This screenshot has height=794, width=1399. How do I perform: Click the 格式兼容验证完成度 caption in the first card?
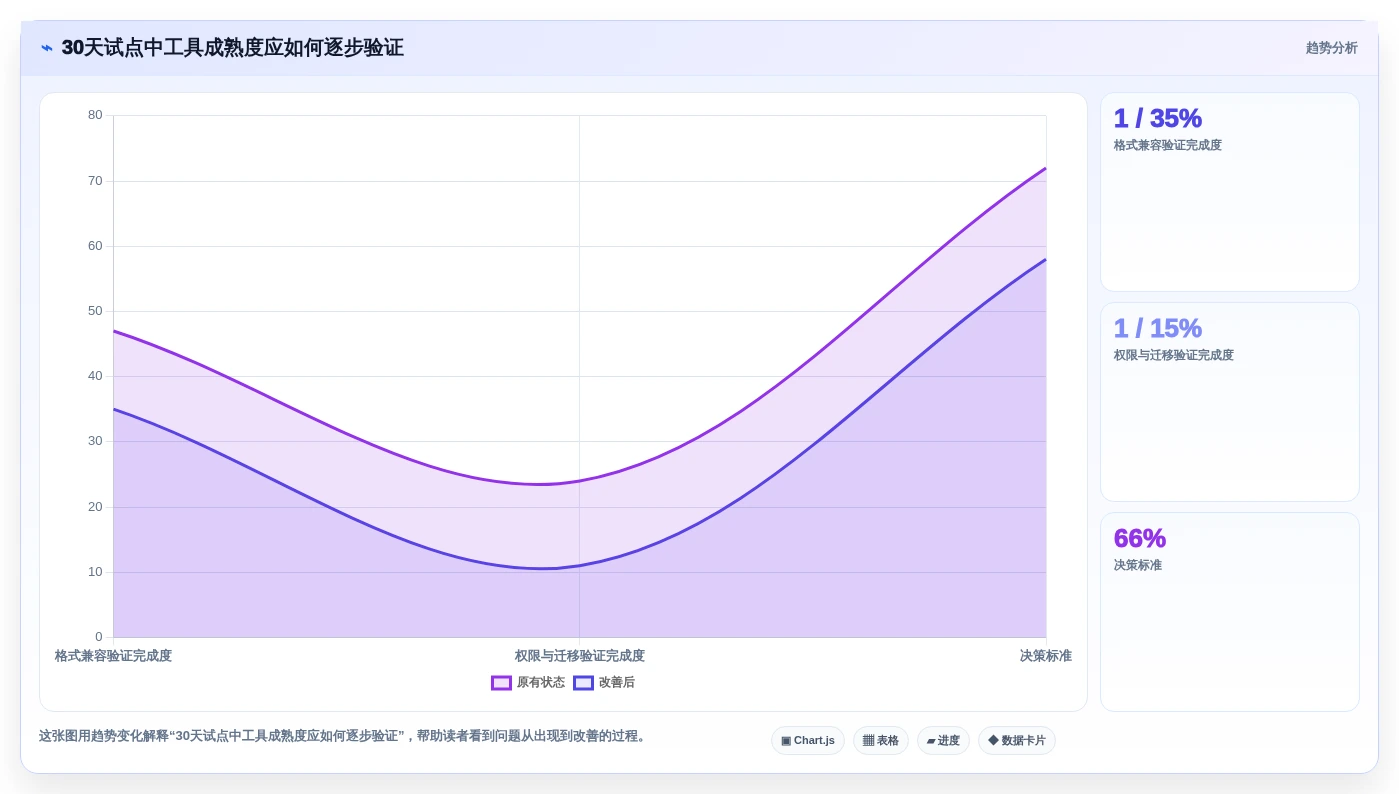click(1168, 145)
